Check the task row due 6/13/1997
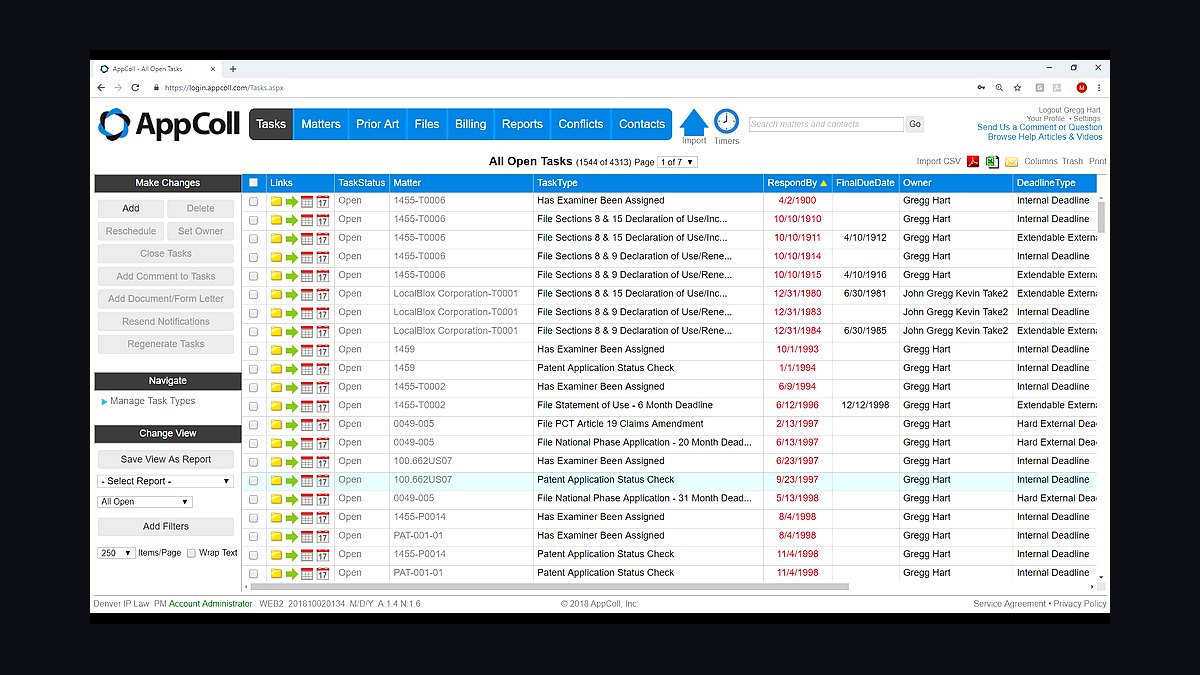Viewport: 1200px width, 675px height. pyautogui.click(x=253, y=444)
